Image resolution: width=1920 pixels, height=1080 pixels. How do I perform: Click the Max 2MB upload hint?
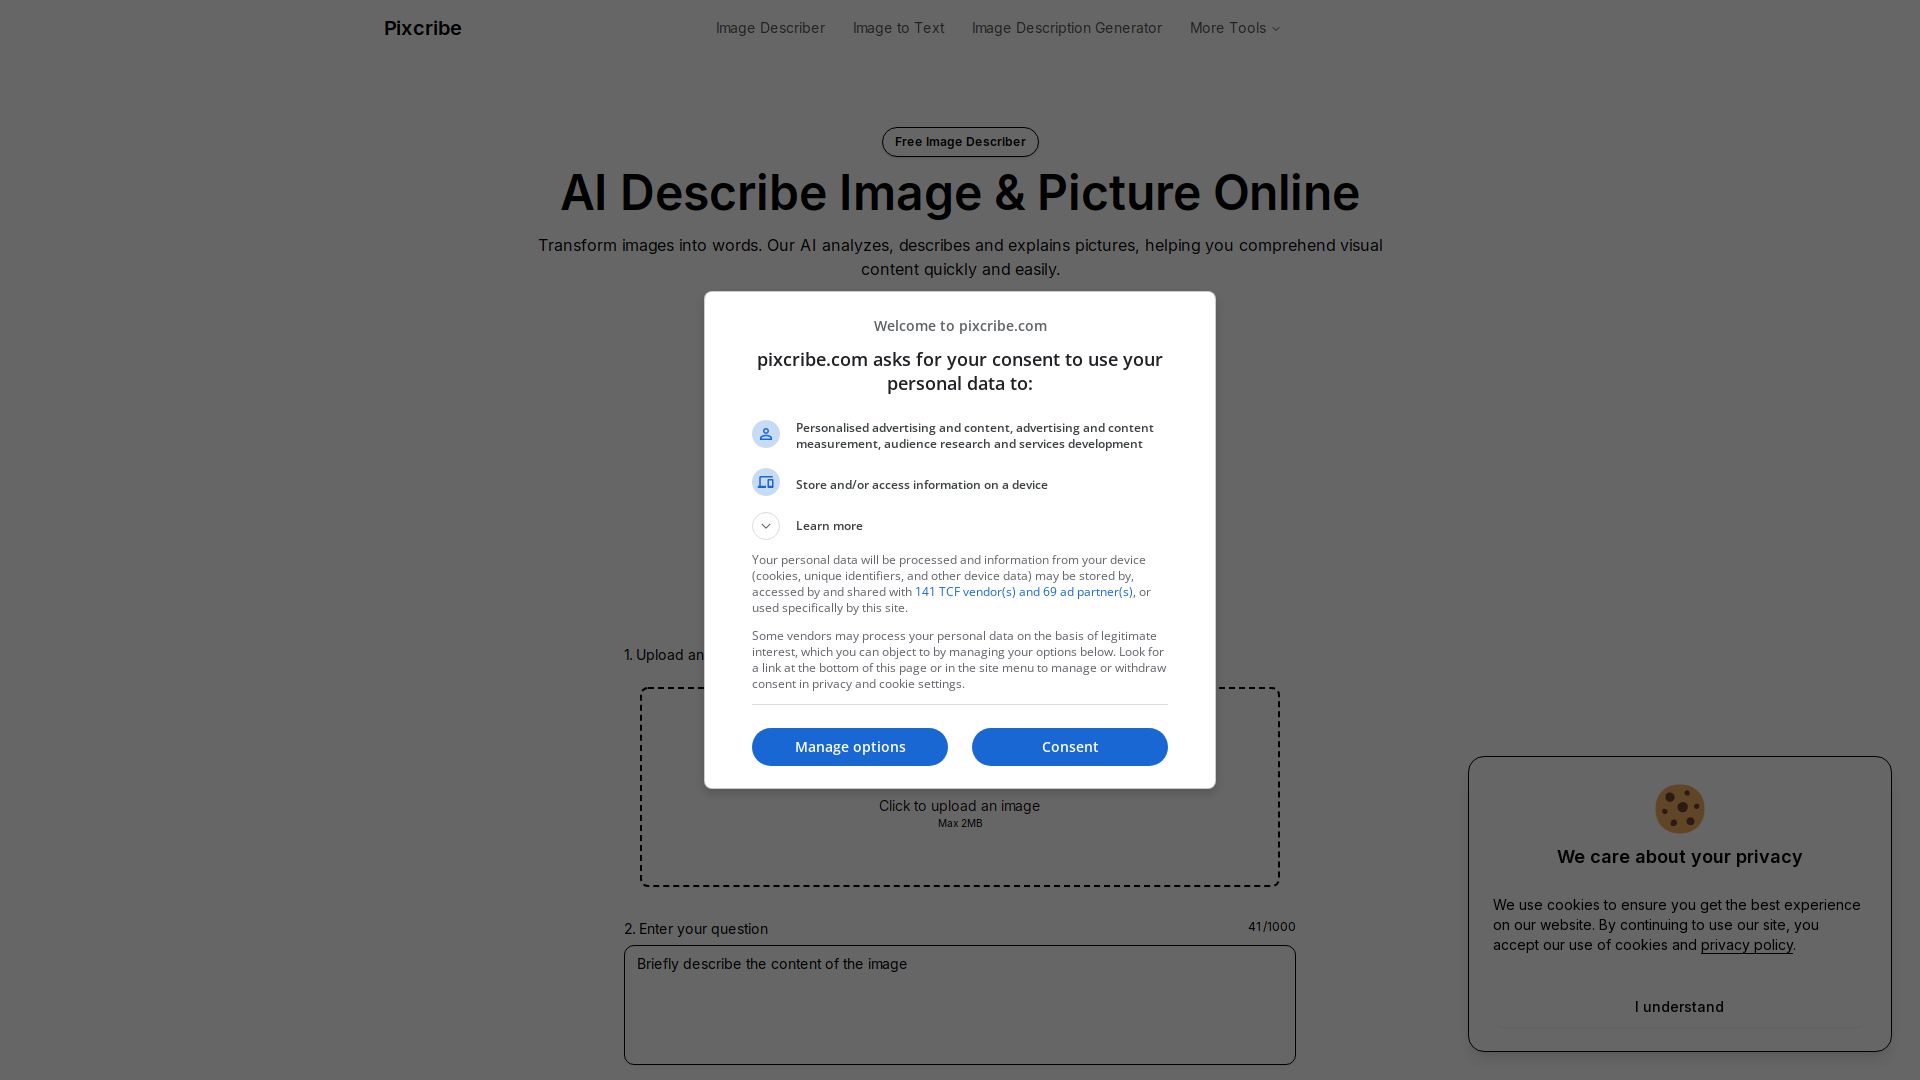[959, 824]
